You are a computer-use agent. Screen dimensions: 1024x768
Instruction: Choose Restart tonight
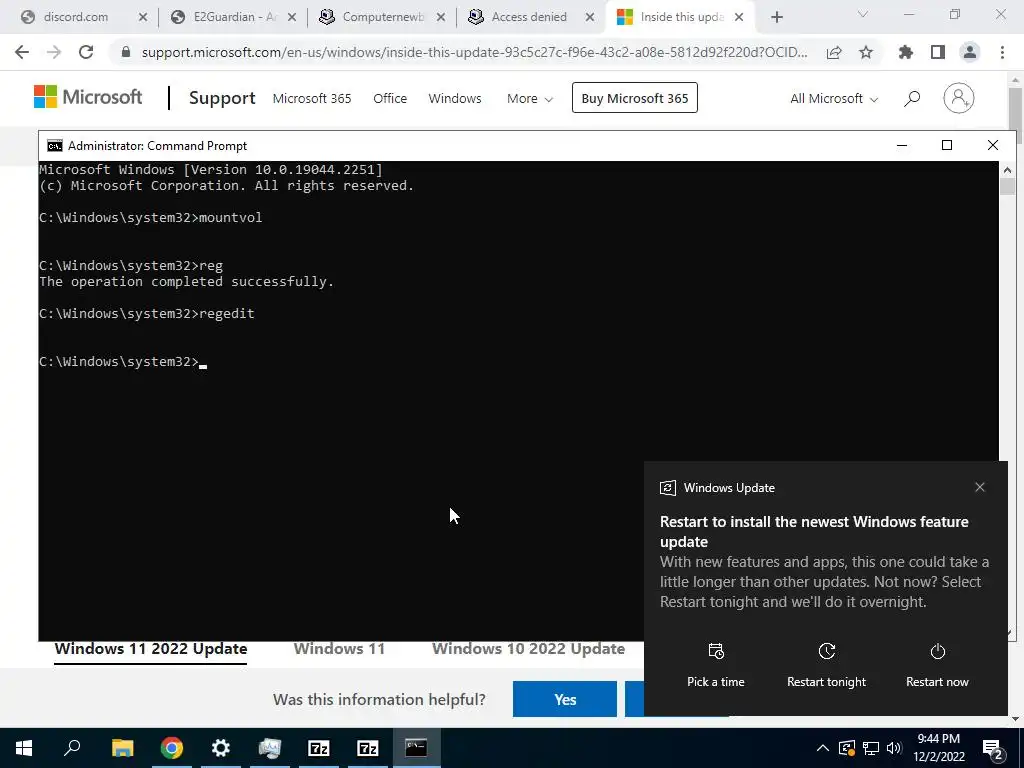click(x=826, y=665)
